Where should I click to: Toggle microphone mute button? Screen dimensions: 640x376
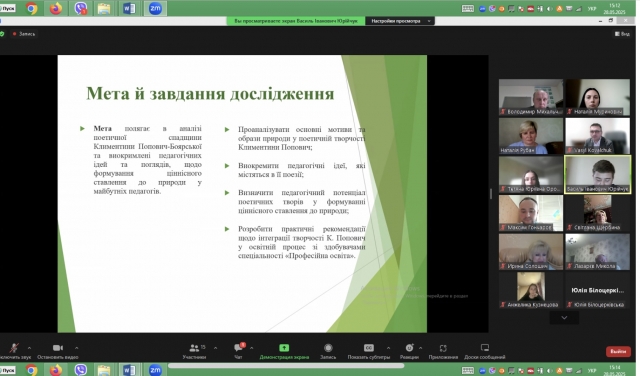pyautogui.click(x=14, y=348)
